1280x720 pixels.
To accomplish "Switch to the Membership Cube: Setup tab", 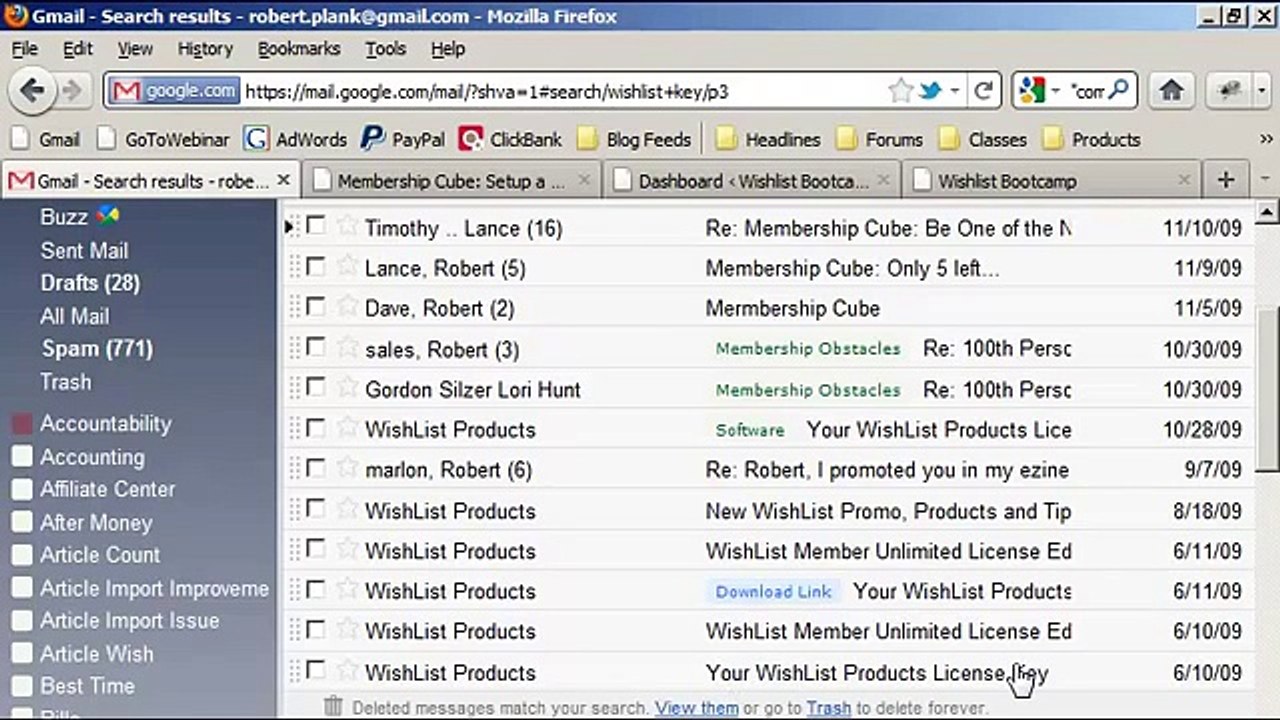I will point(451,181).
